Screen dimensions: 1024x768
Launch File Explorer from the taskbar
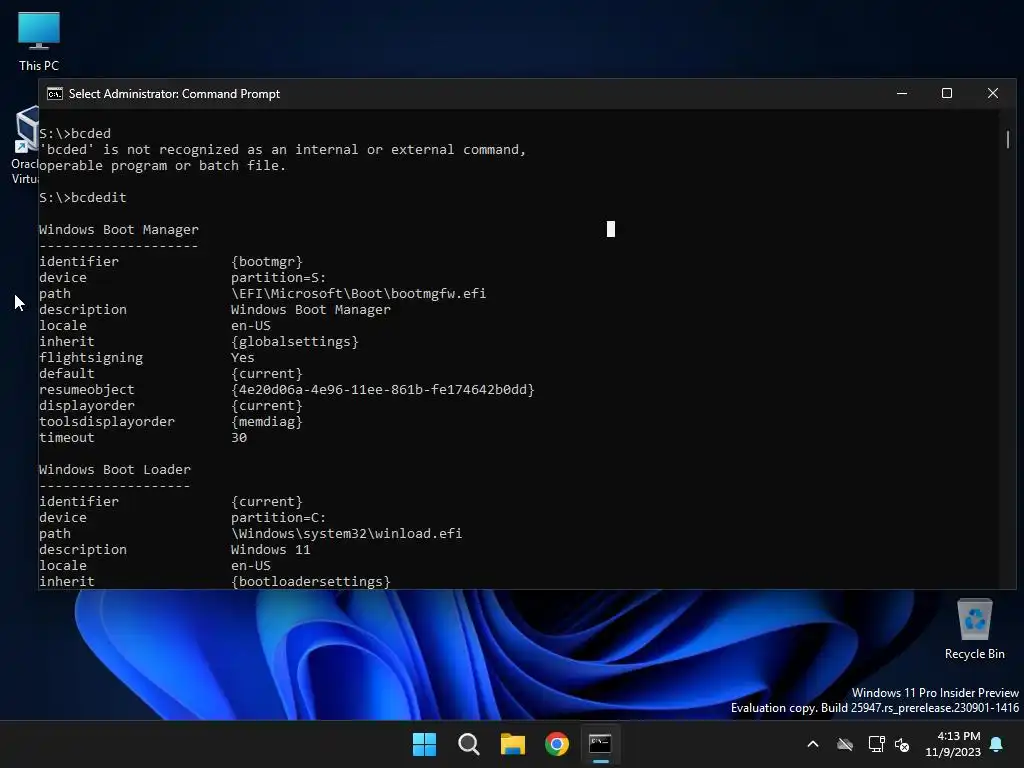pyautogui.click(x=513, y=744)
